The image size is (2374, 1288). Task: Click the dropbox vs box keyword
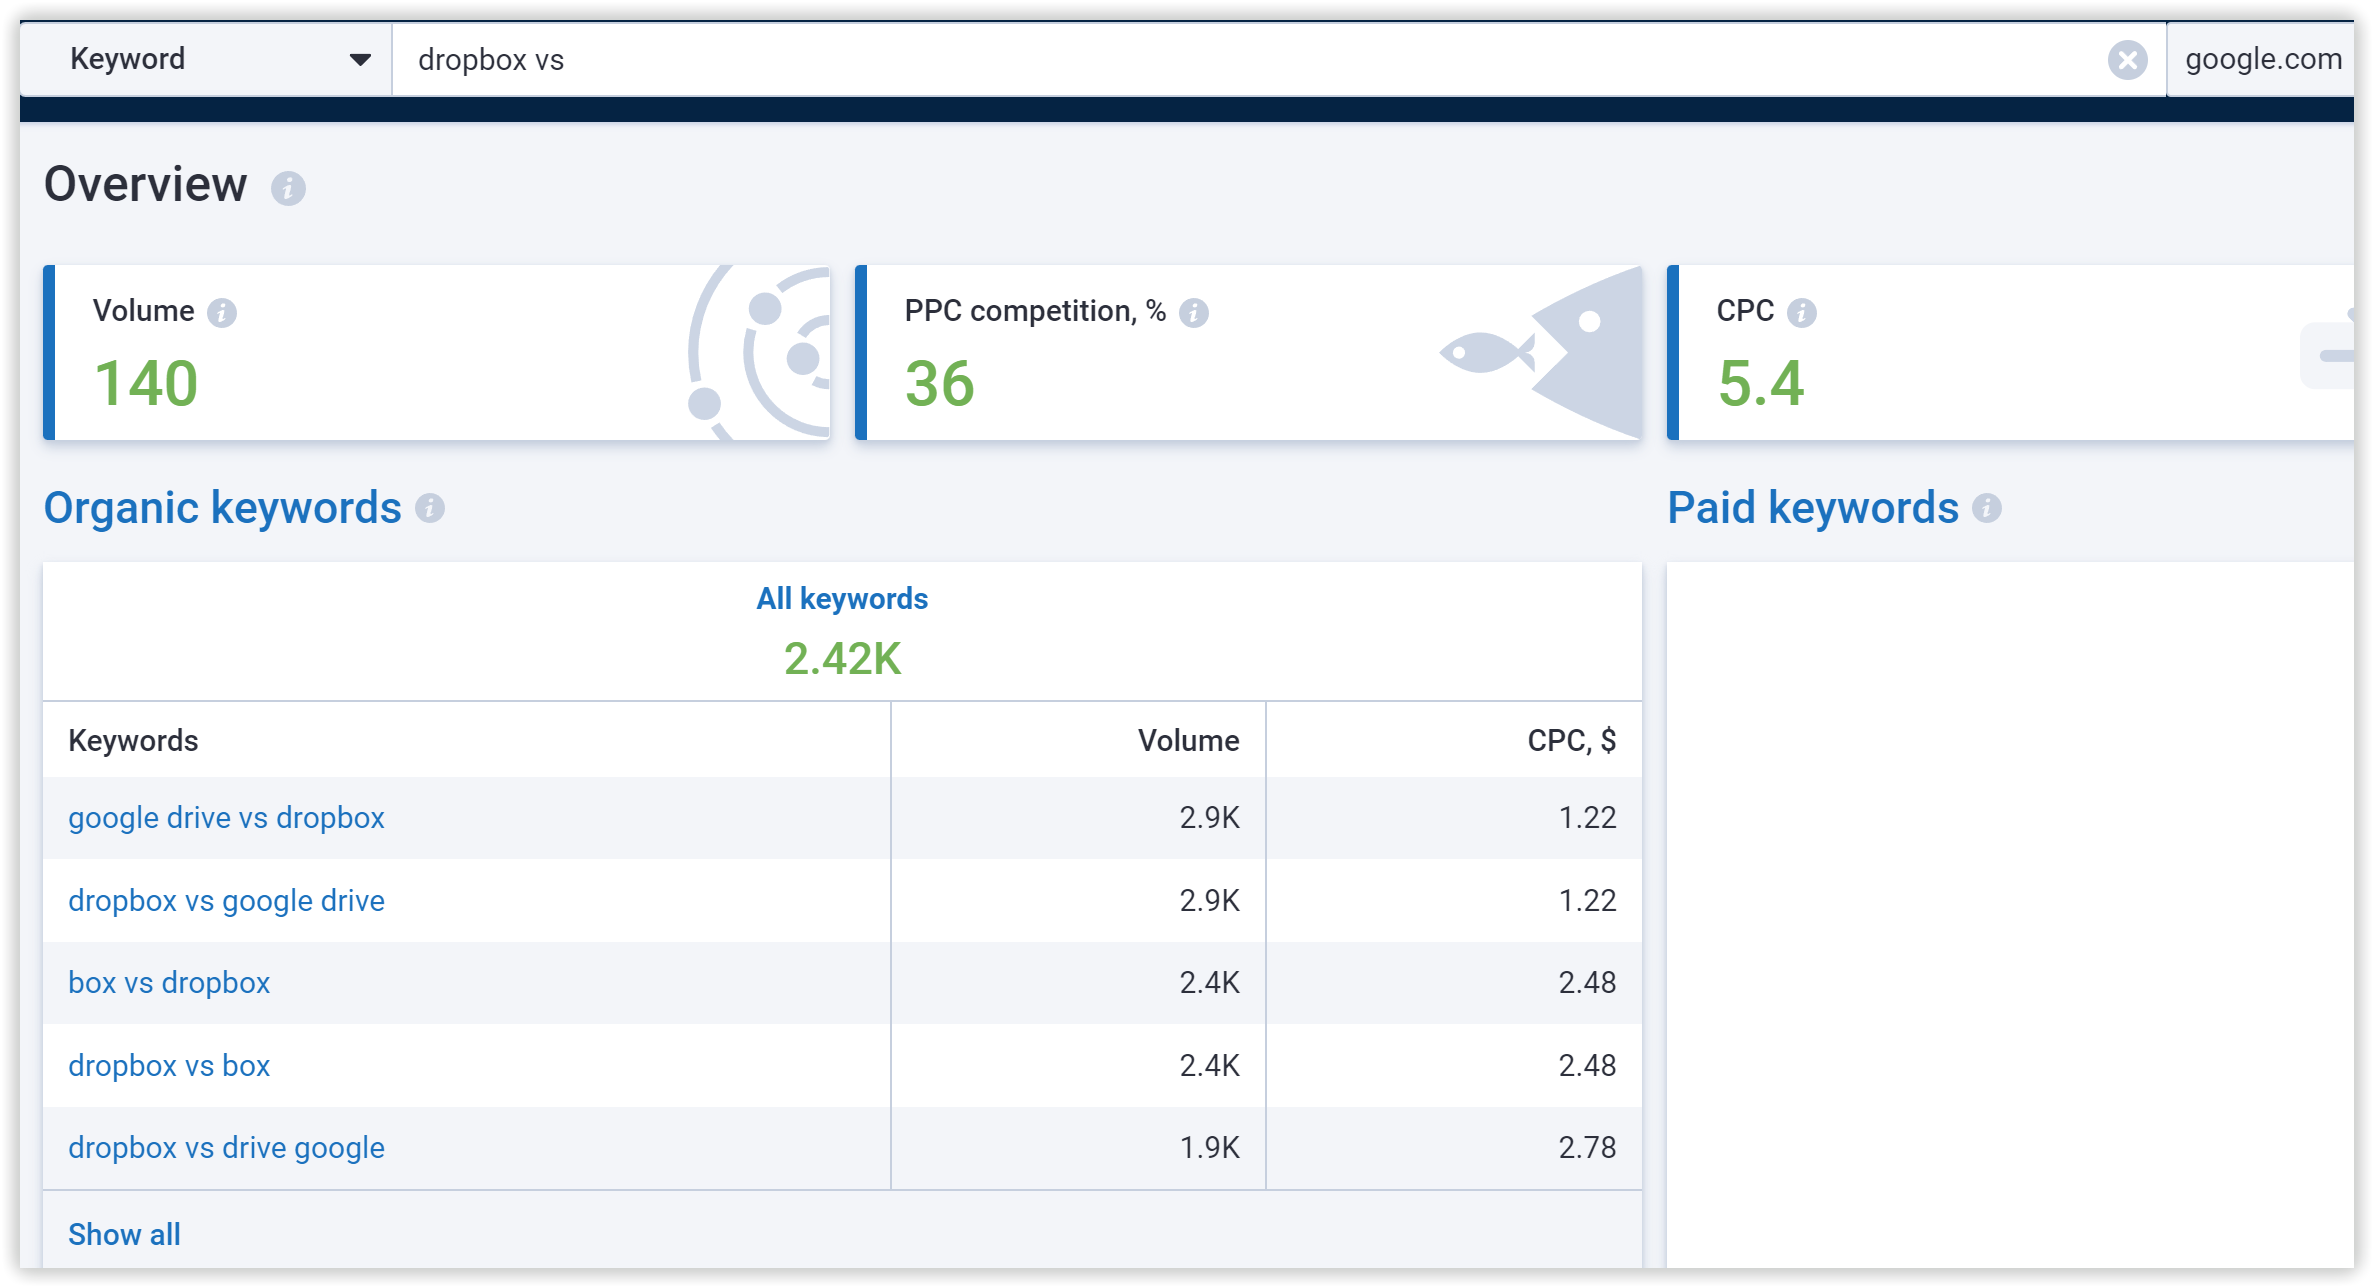click(x=169, y=1065)
